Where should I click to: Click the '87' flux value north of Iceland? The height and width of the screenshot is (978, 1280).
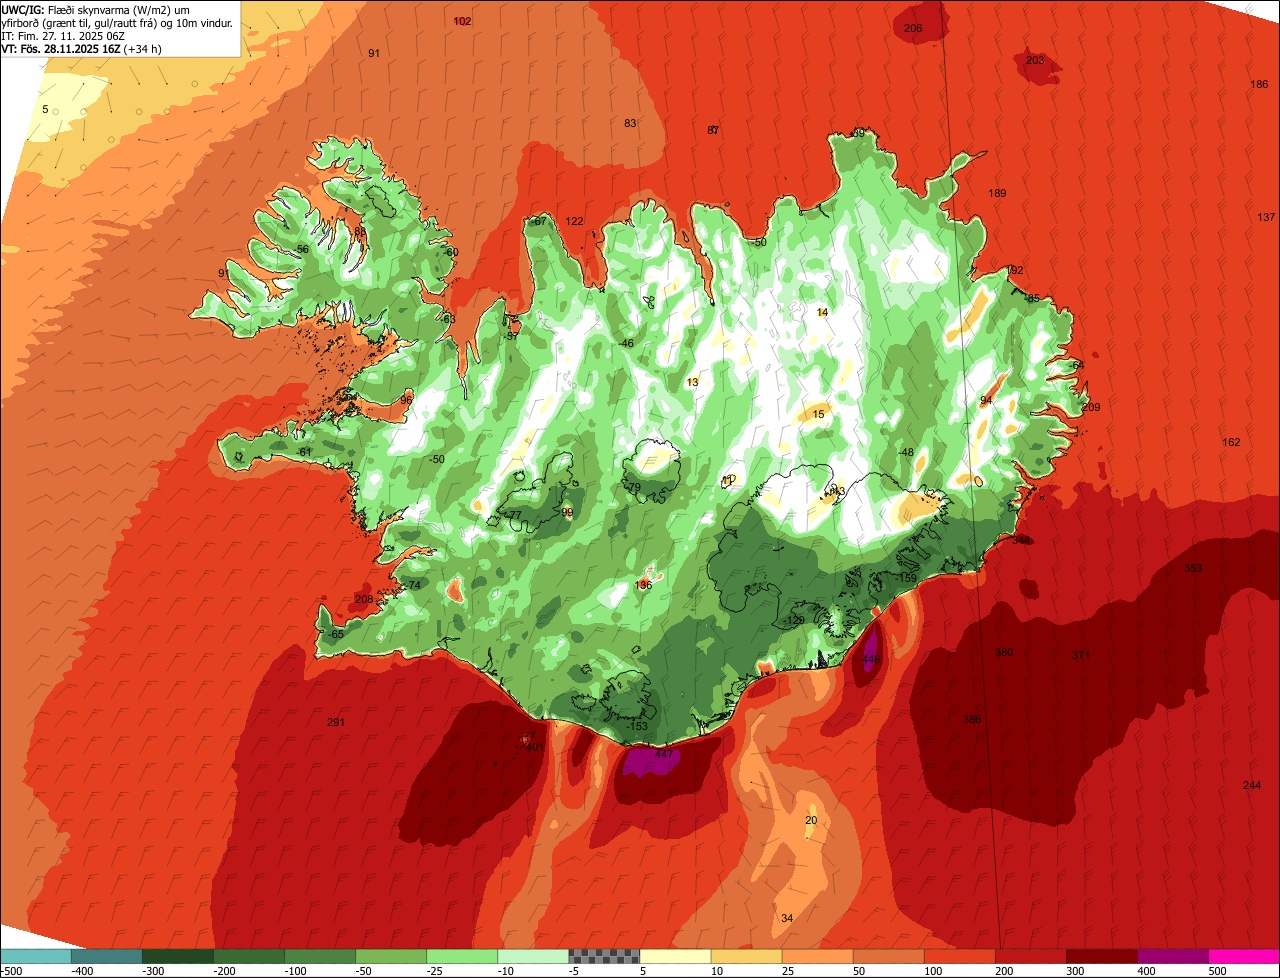[713, 130]
